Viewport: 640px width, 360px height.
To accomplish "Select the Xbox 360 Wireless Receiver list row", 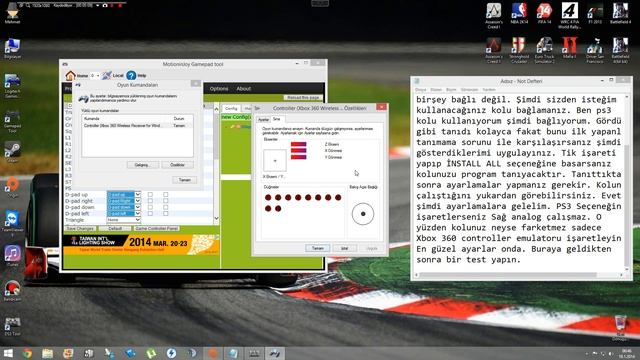I will 137,126.
